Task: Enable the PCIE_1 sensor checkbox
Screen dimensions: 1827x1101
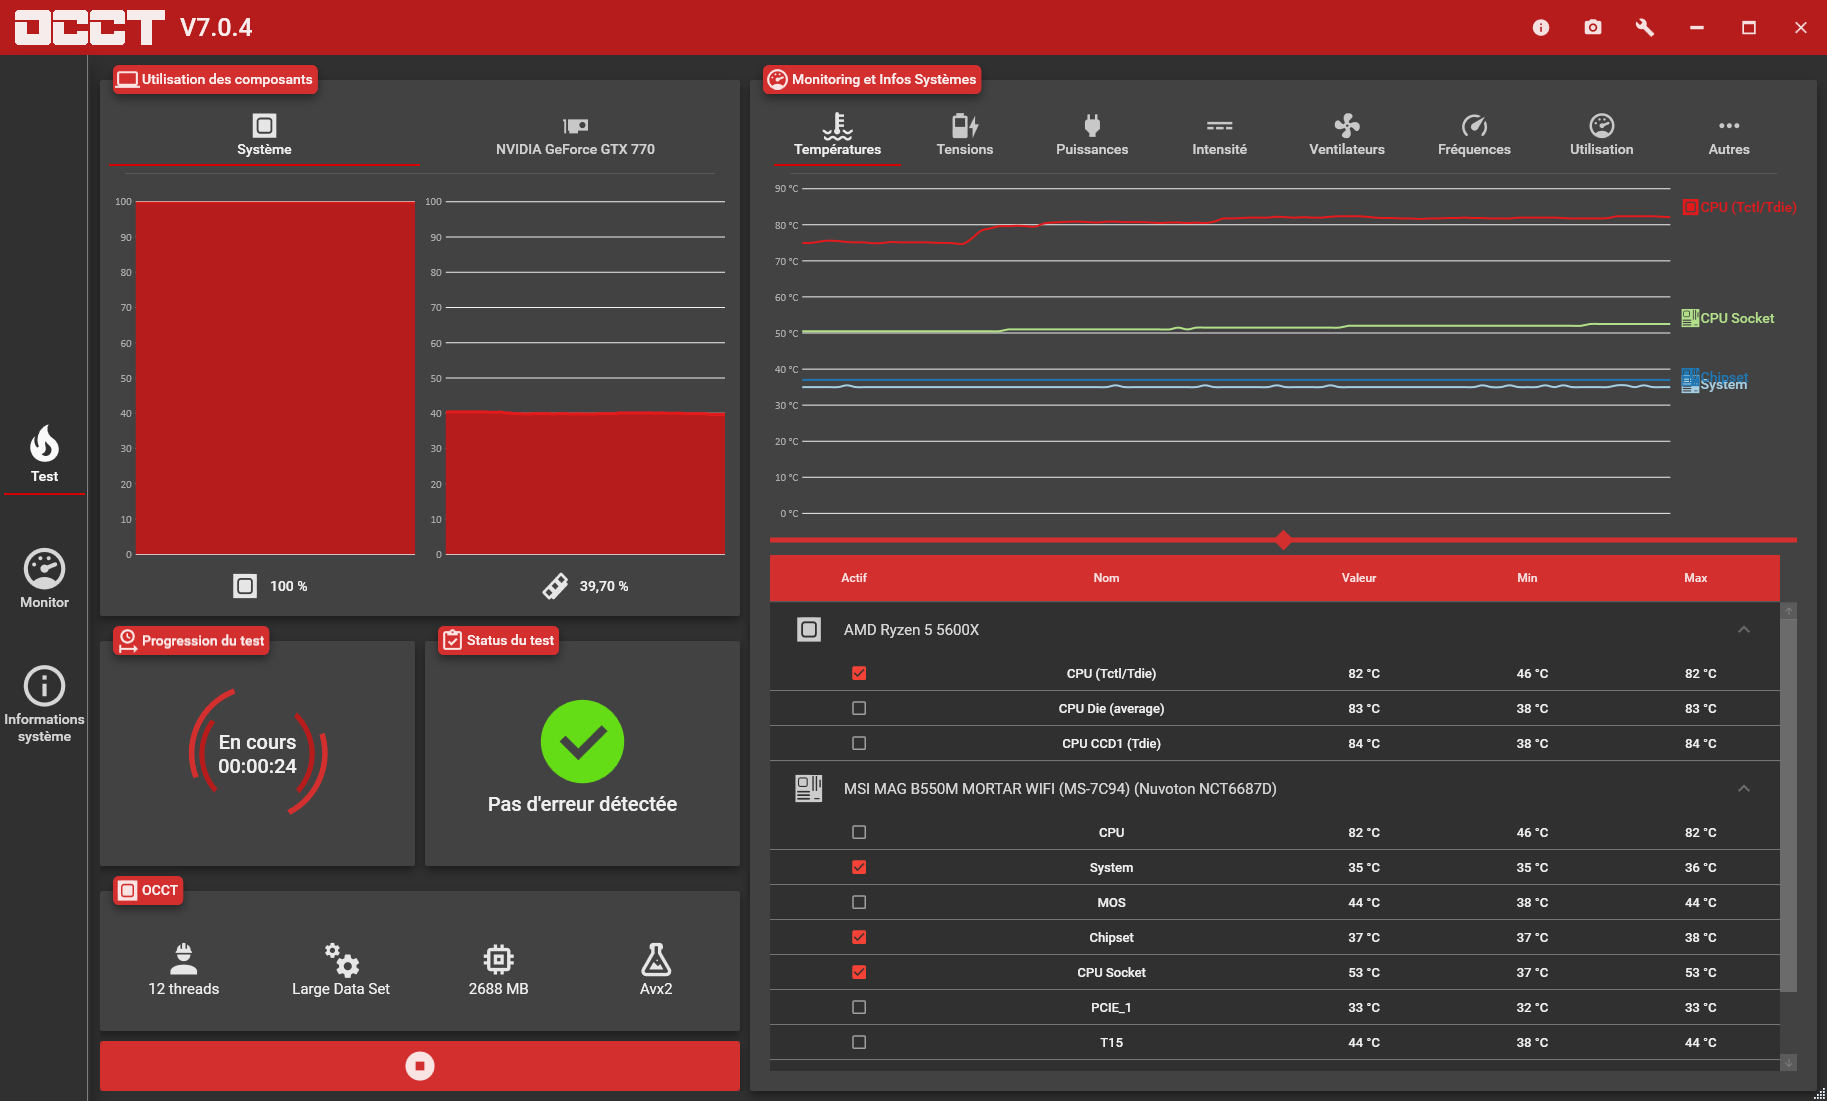Action: (x=859, y=1007)
